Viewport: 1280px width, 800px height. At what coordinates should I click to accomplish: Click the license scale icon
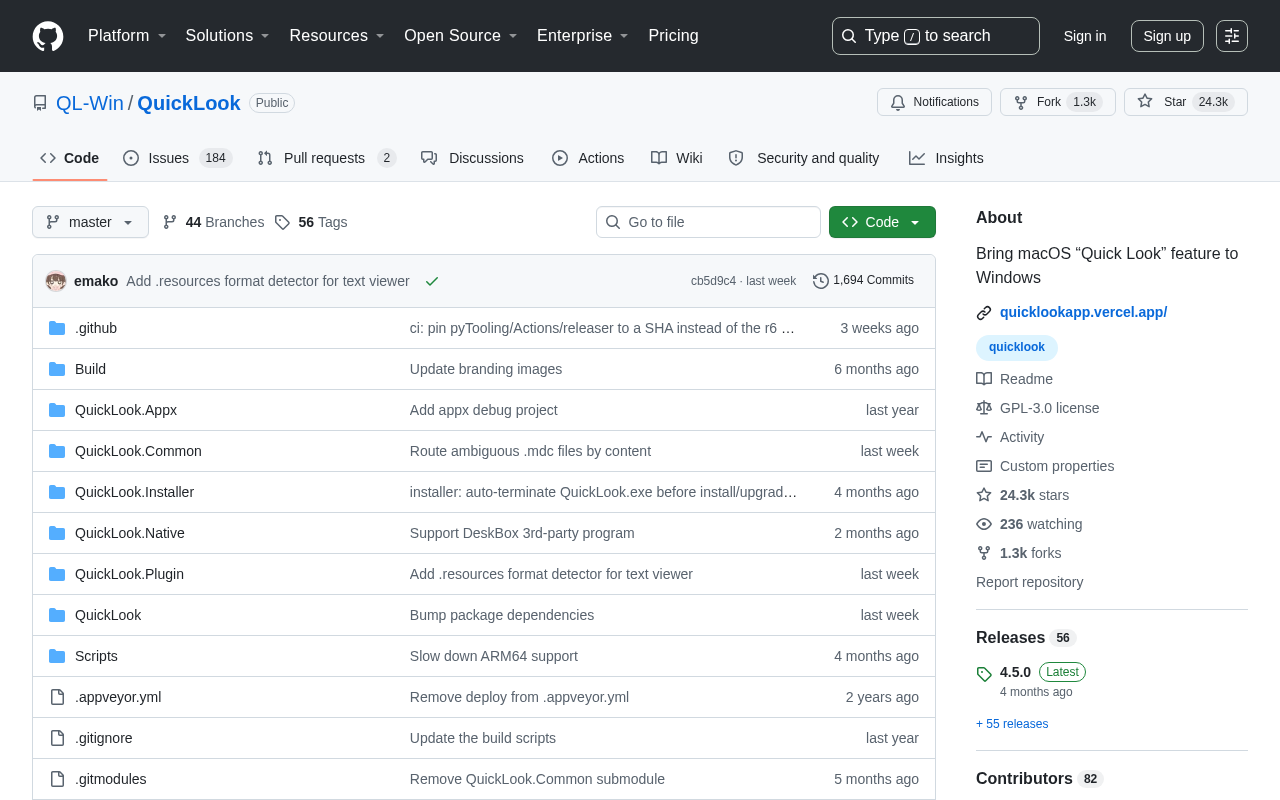point(984,408)
